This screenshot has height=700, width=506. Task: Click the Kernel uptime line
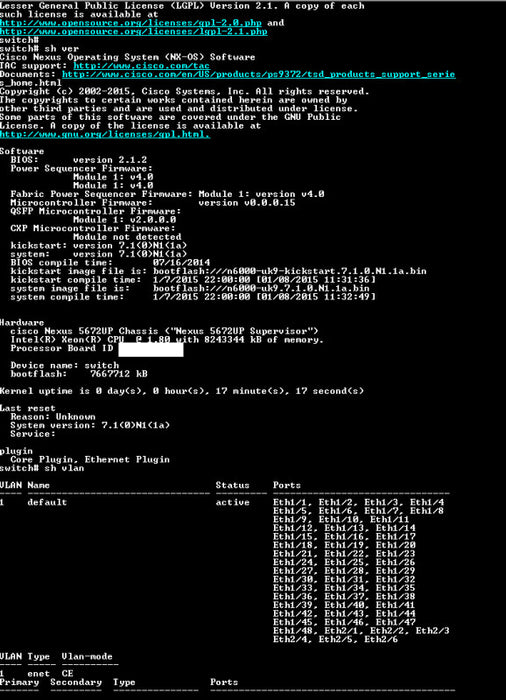(x=182, y=391)
